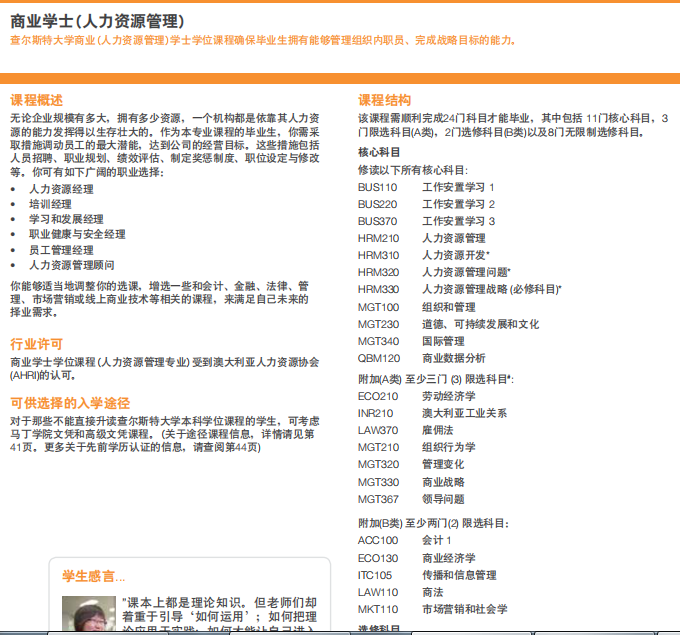The height and width of the screenshot is (635, 680).
Task: Click the orange subtitle under the title
Action: [x=264, y=41]
